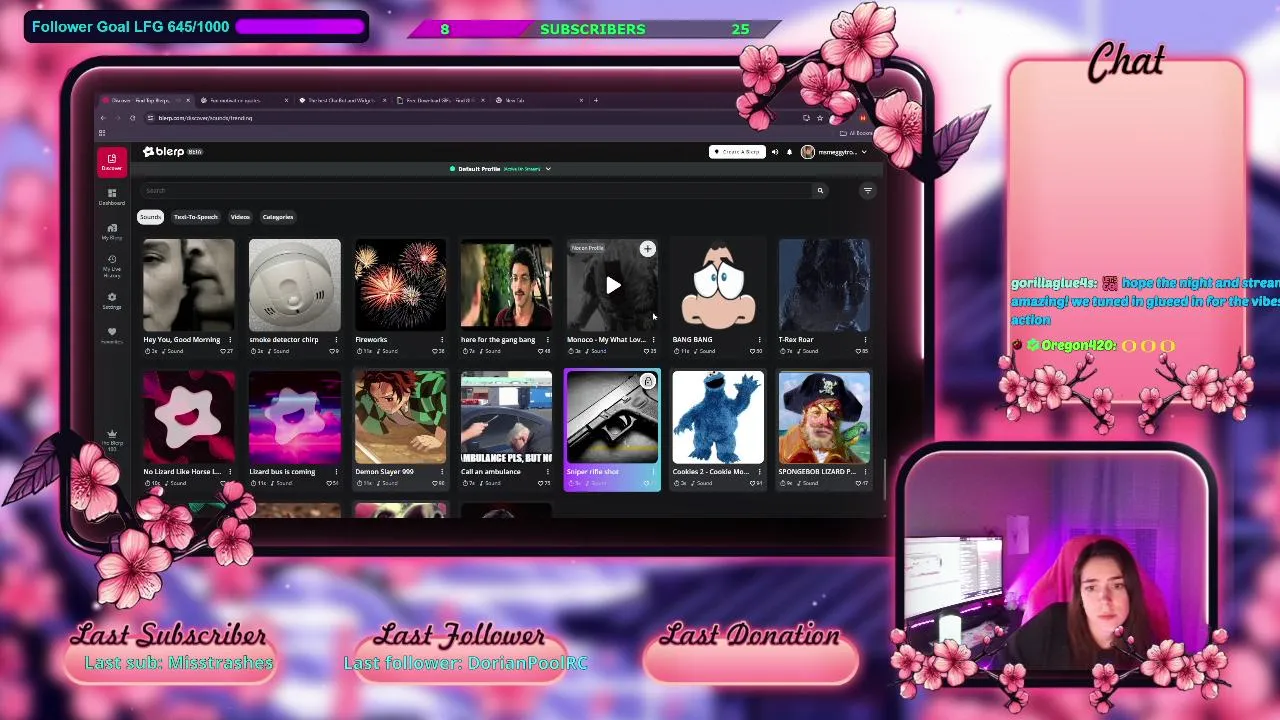The width and height of the screenshot is (1280, 720).
Task: Switch to the Categories tab
Action: tap(278, 217)
